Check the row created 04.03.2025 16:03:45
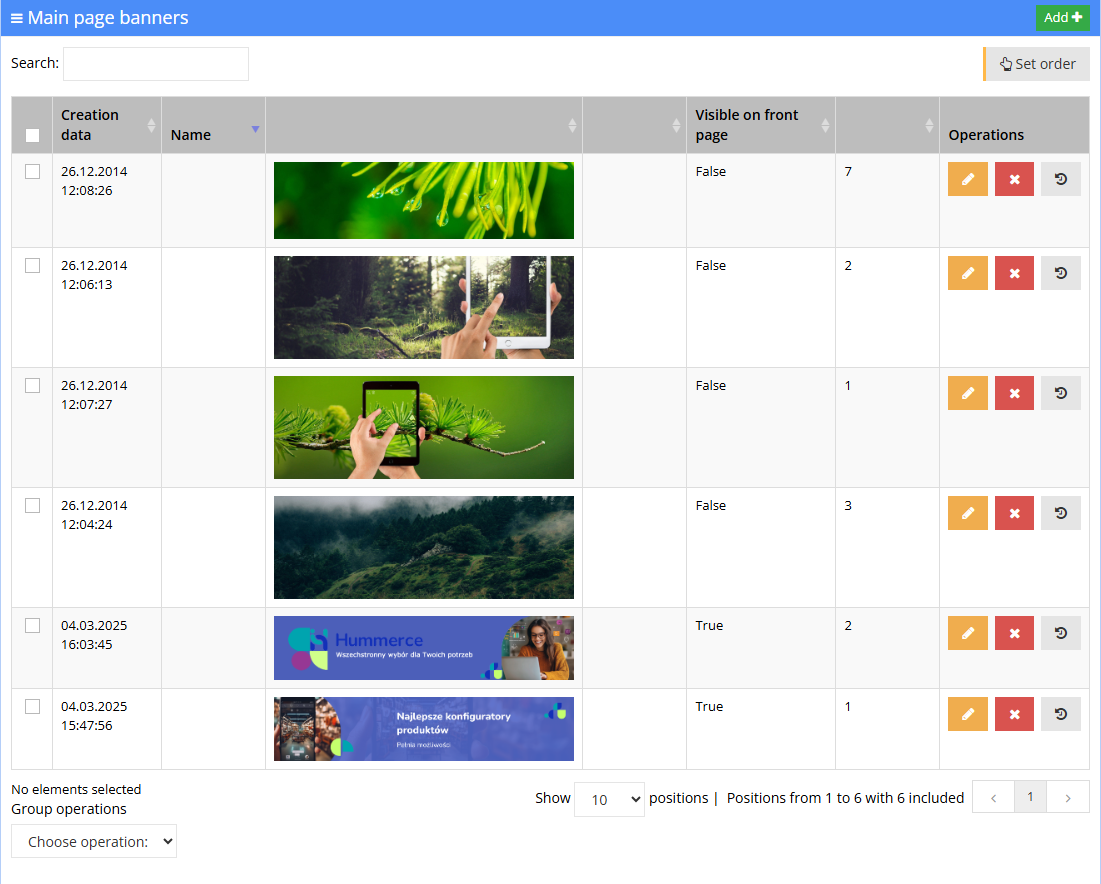 (x=32, y=626)
